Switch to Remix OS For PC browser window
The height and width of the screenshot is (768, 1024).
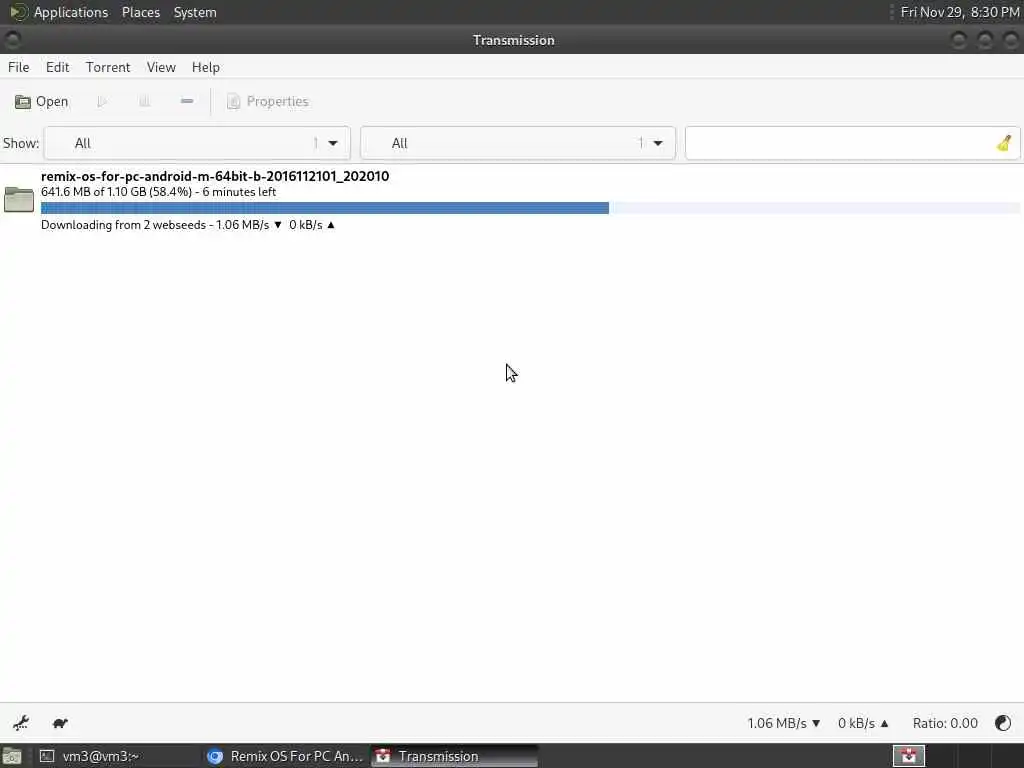tap(285, 756)
